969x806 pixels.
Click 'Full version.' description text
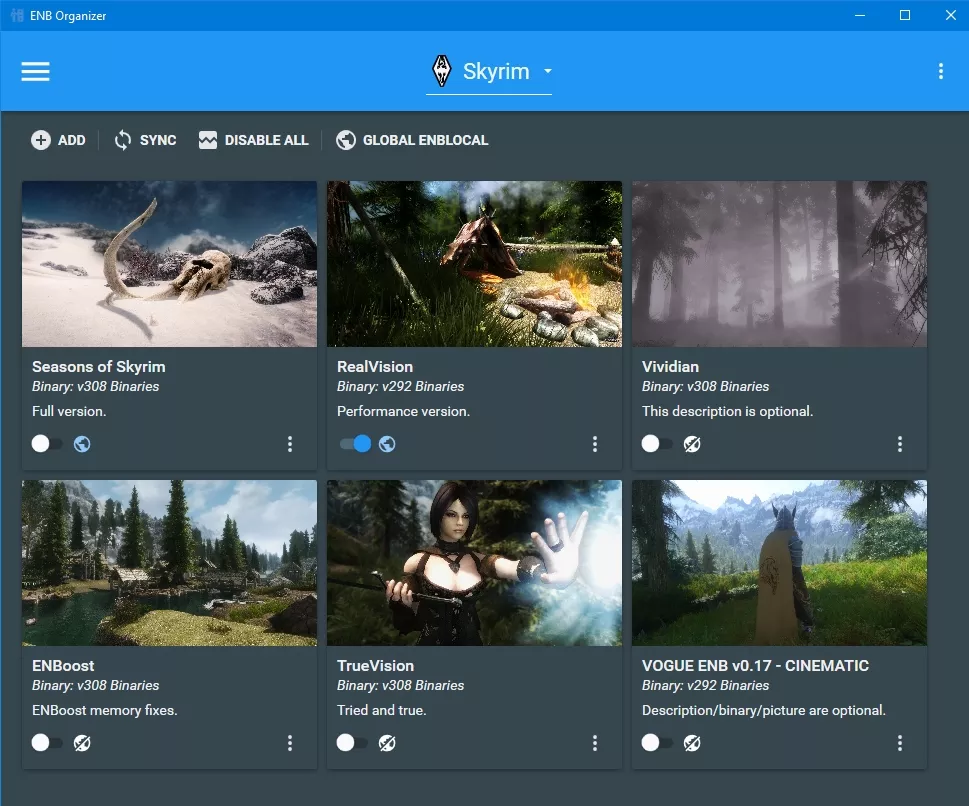coord(69,412)
